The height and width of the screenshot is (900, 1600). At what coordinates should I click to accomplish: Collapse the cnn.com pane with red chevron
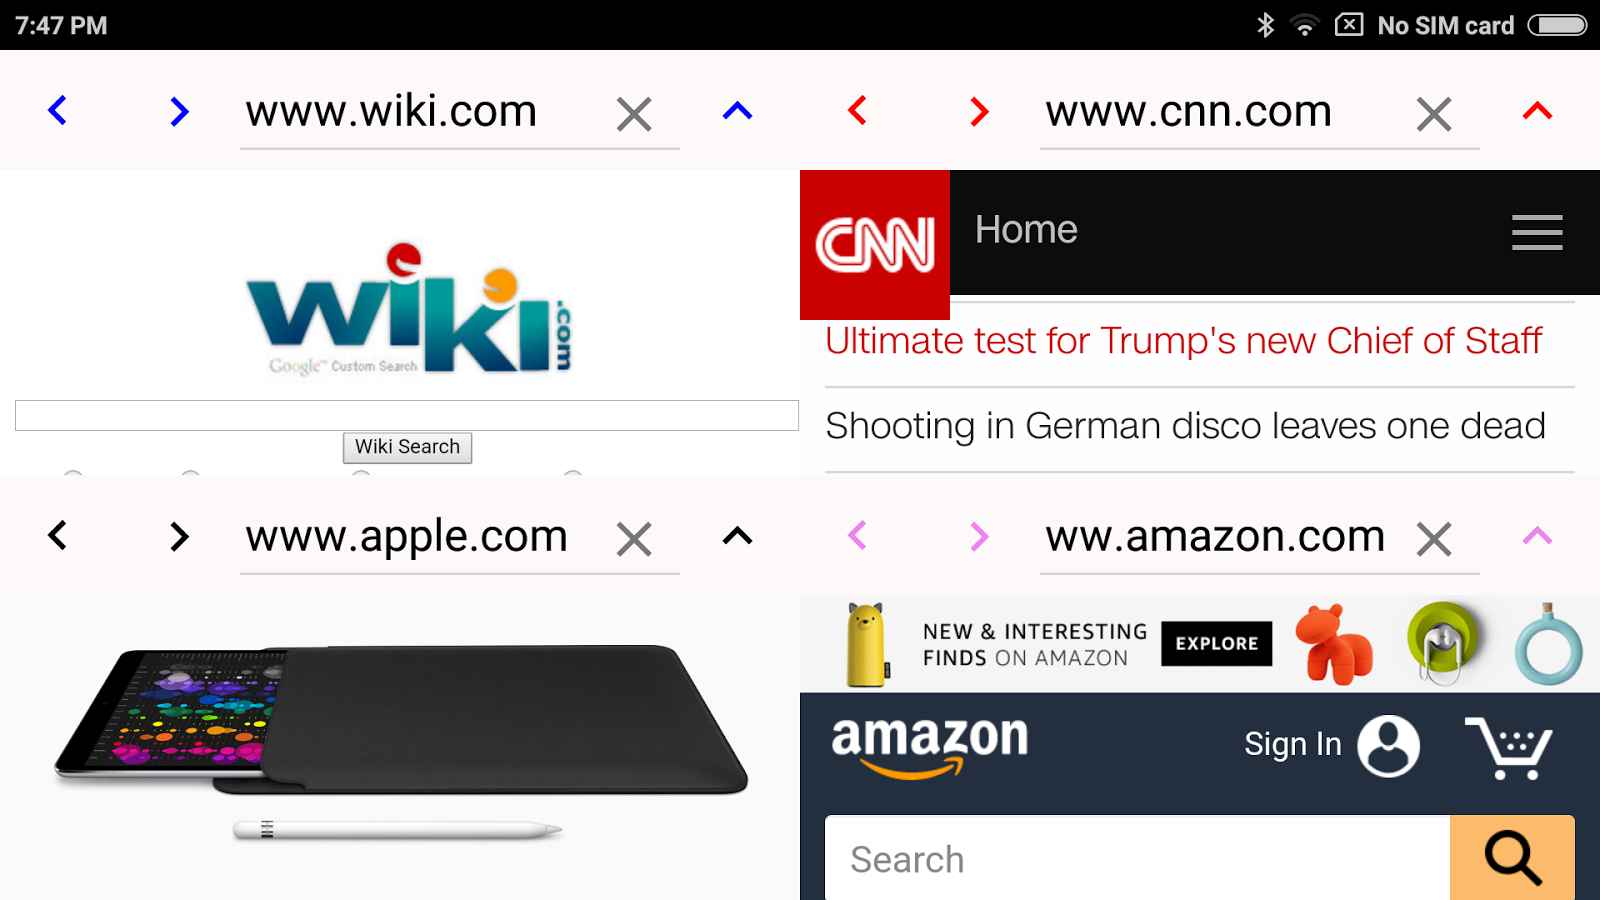pos(1537,110)
